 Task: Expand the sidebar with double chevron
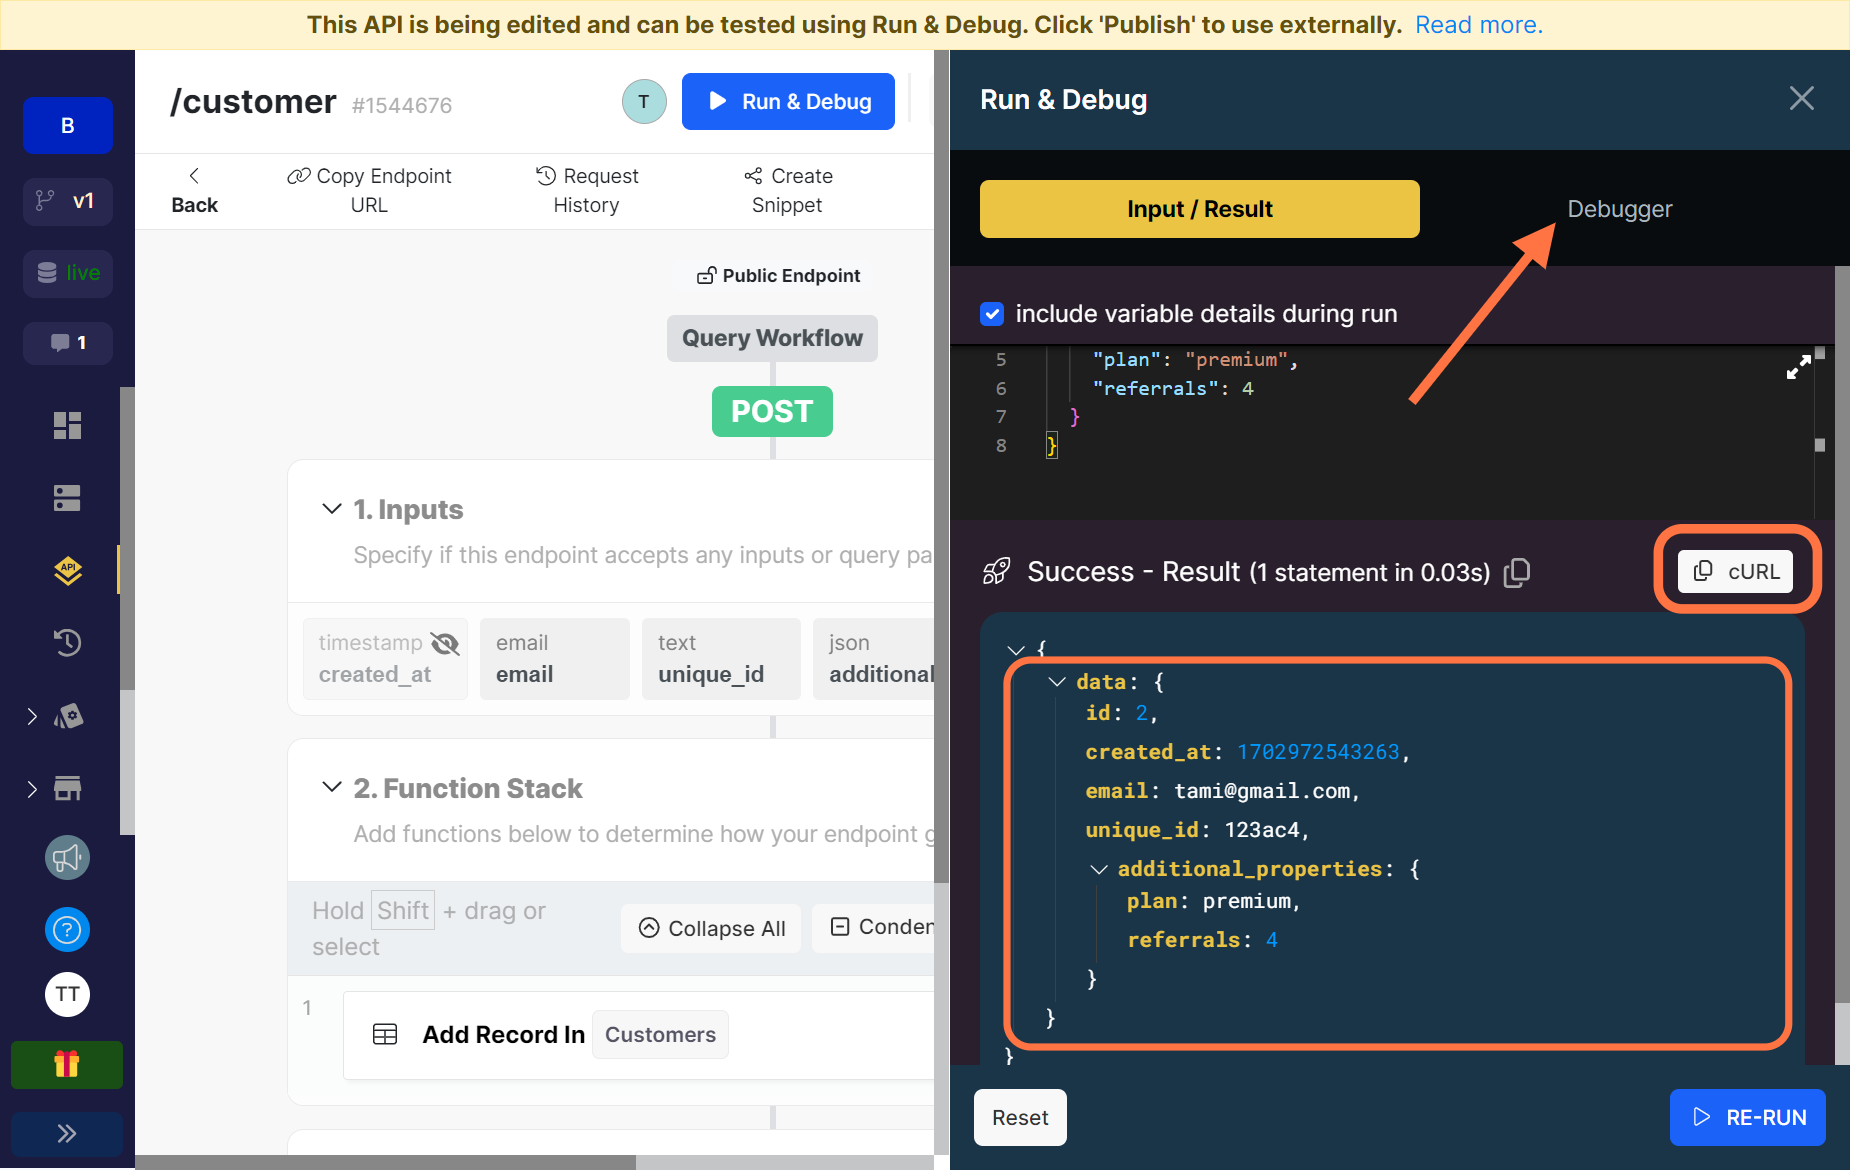67,1133
